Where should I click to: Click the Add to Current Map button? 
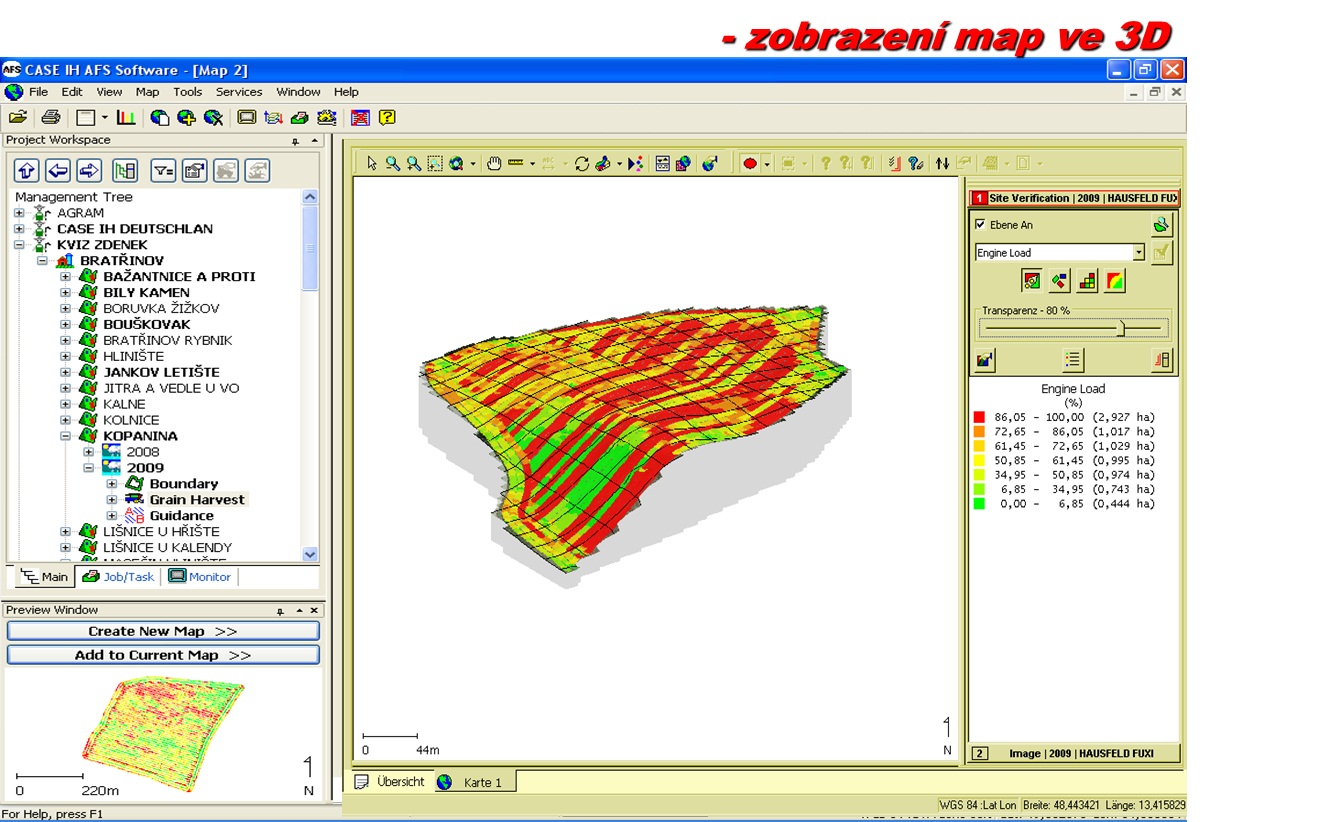pyautogui.click(x=163, y=655)
